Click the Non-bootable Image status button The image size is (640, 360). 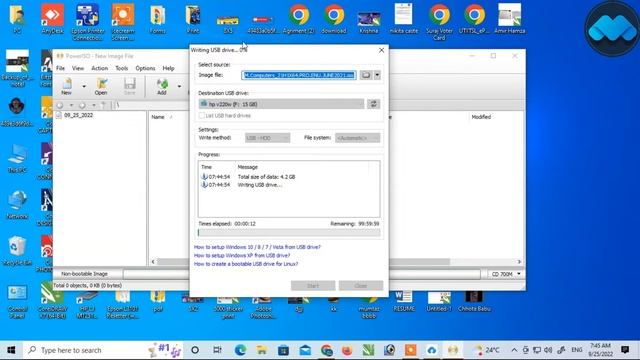pos(84,274)
